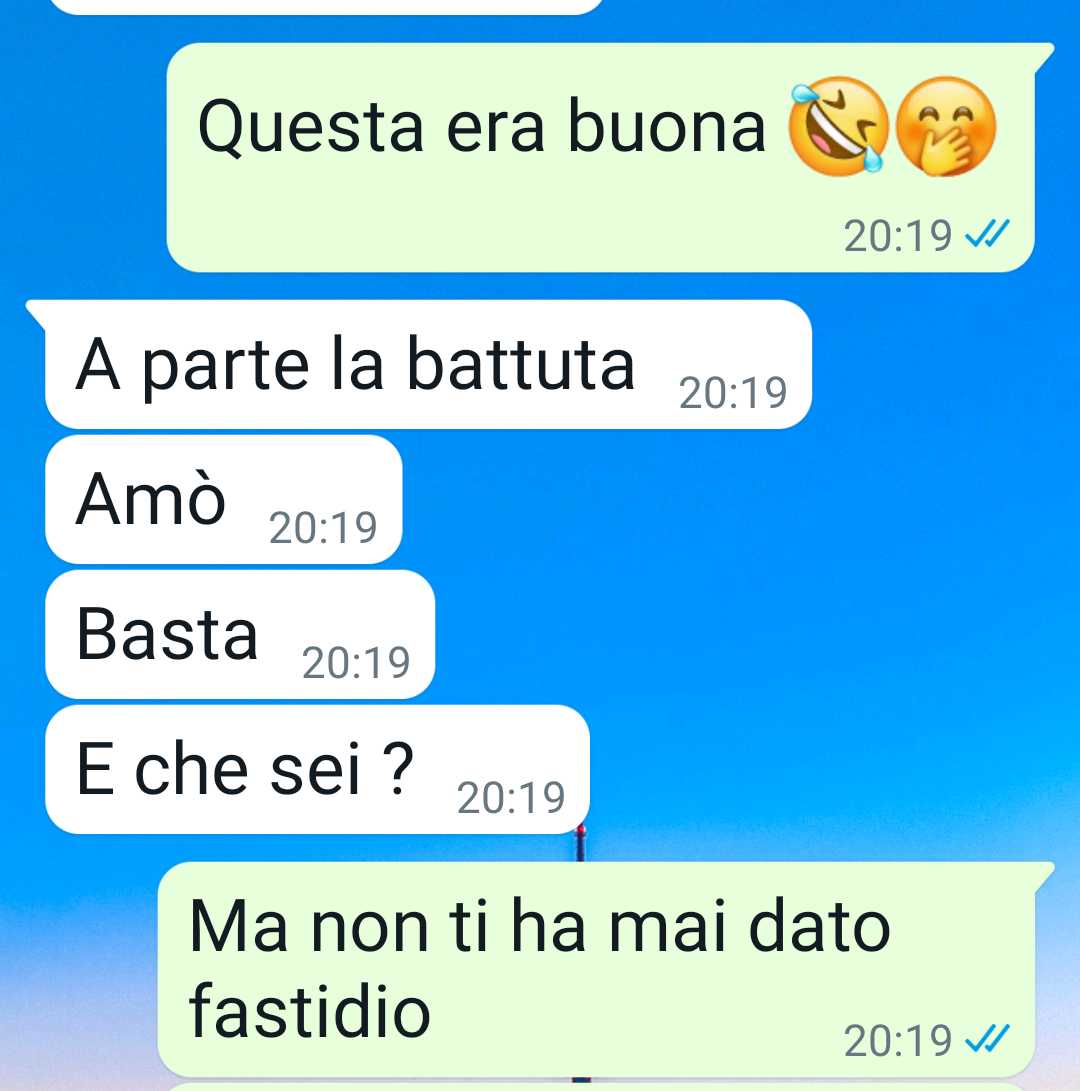Screen dimensions: 1080x1091
Task: Tap the partially visible bubble at the top
Action: [x=326, y=6]
